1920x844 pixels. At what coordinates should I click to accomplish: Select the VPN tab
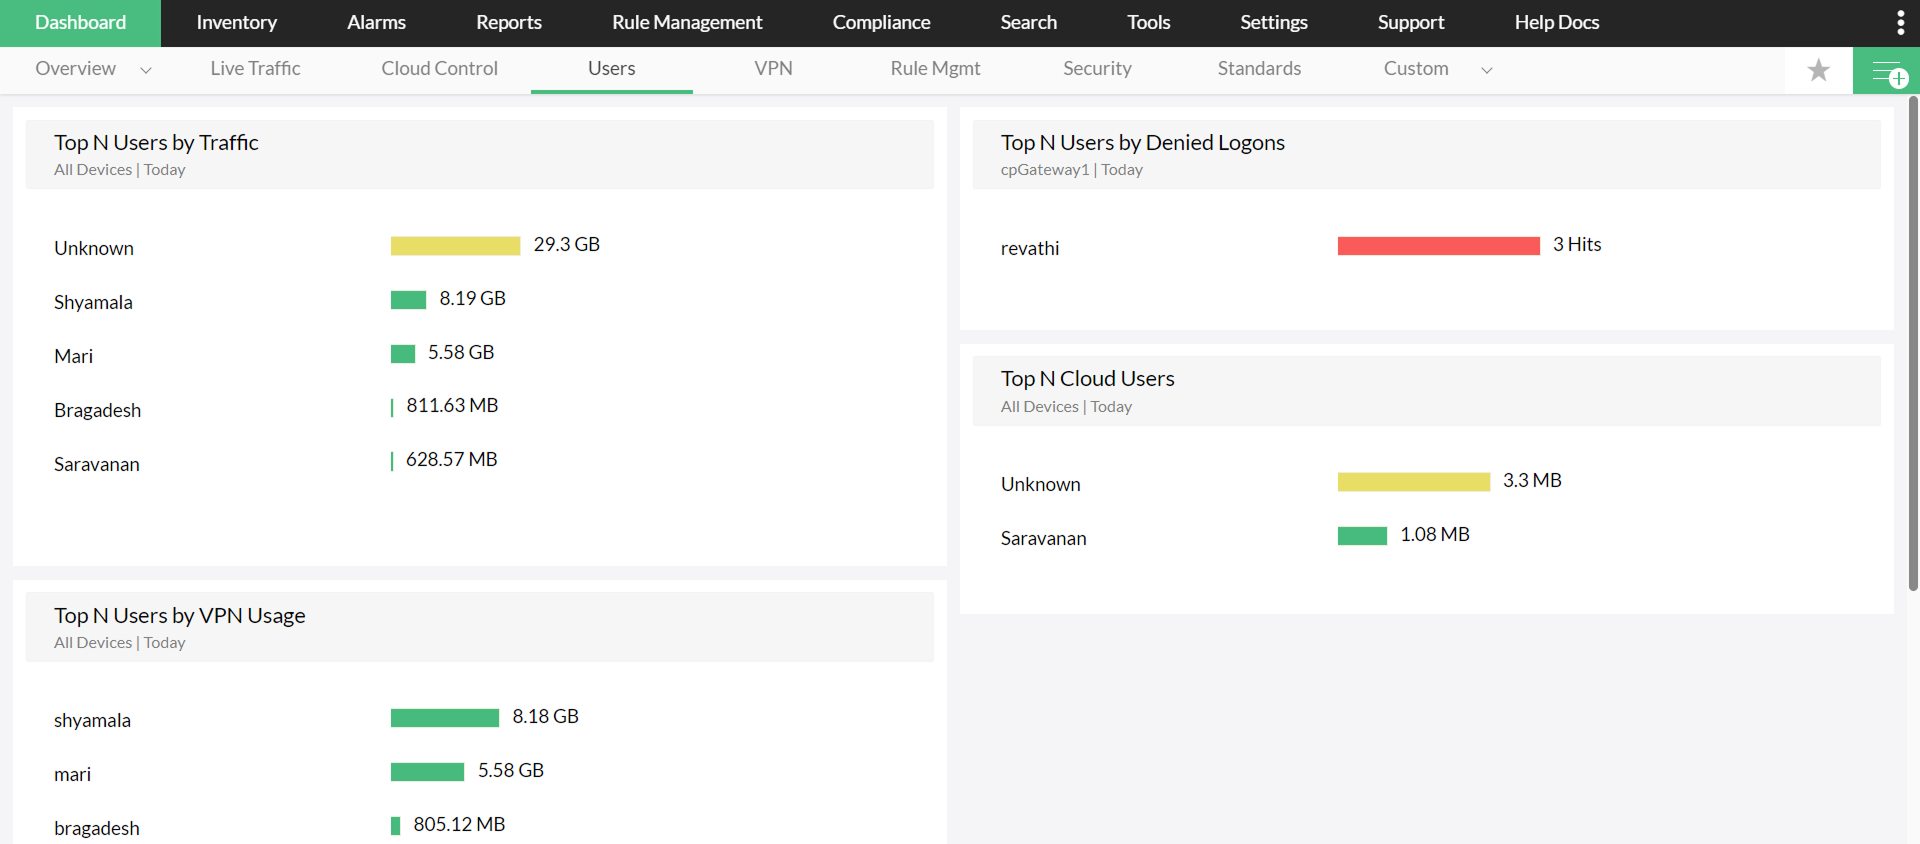[773, 69]
